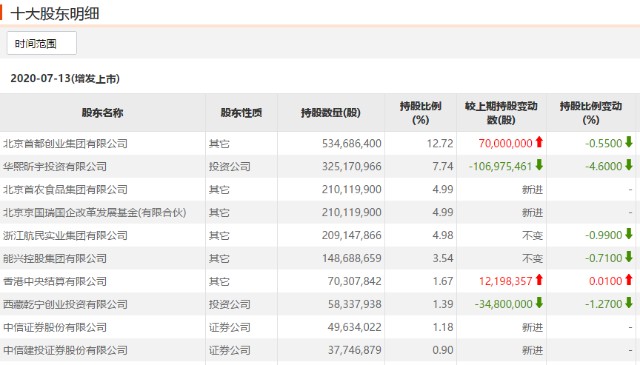The width and height of the screenshot is (640, 365).
Task: Click green down arrow beside -106,975,461
Action: (539, 165)
